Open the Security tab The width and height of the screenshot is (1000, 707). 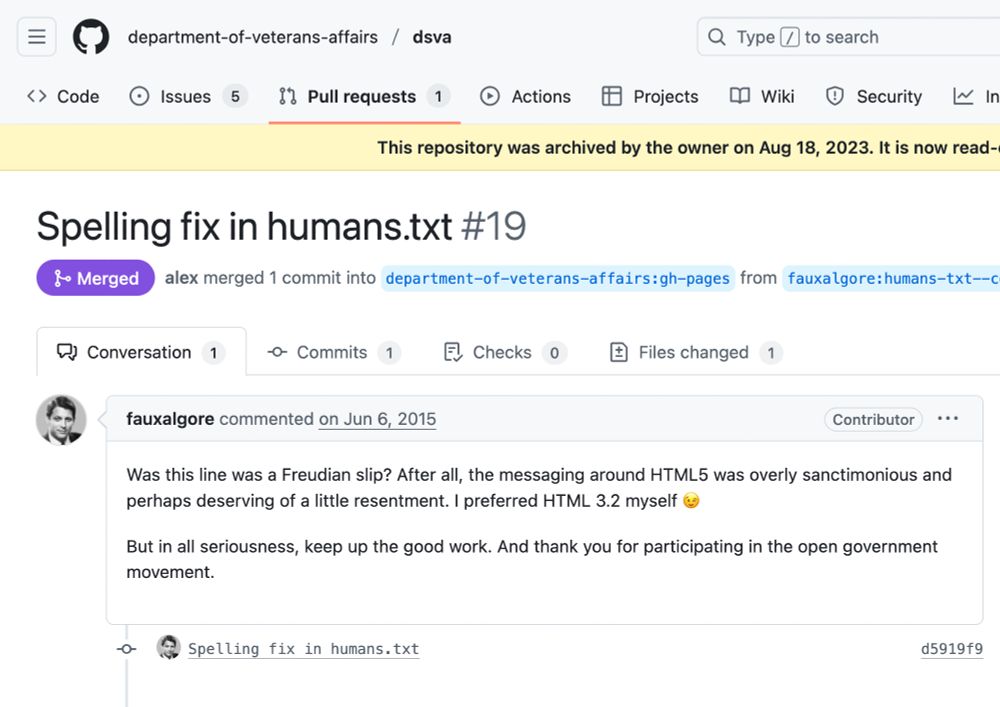tap(874, 96)
